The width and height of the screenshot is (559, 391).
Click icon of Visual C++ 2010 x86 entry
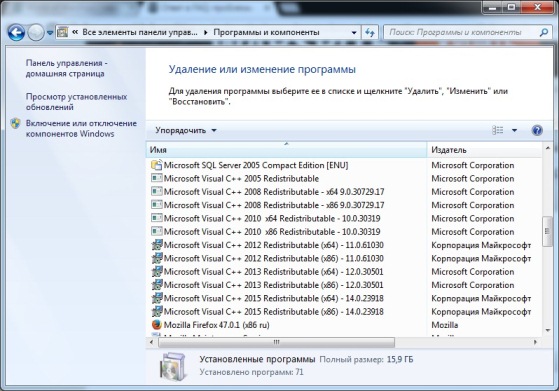[157, 232]
